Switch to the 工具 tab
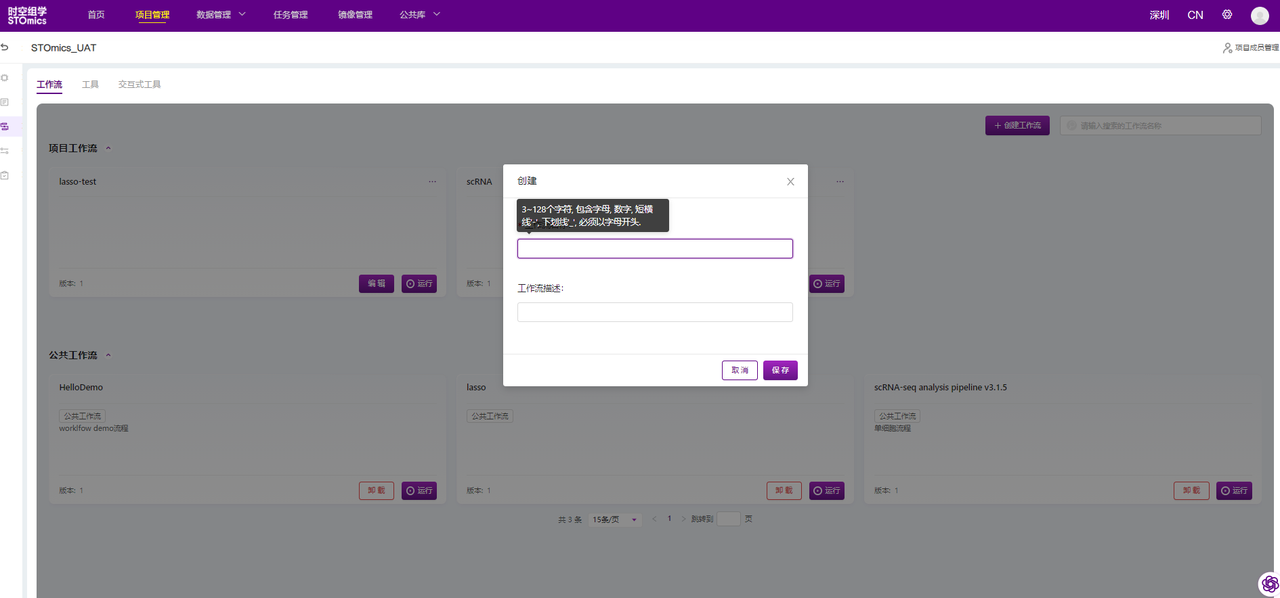This screenshot has height=598, width=1280. pos(90,85)
